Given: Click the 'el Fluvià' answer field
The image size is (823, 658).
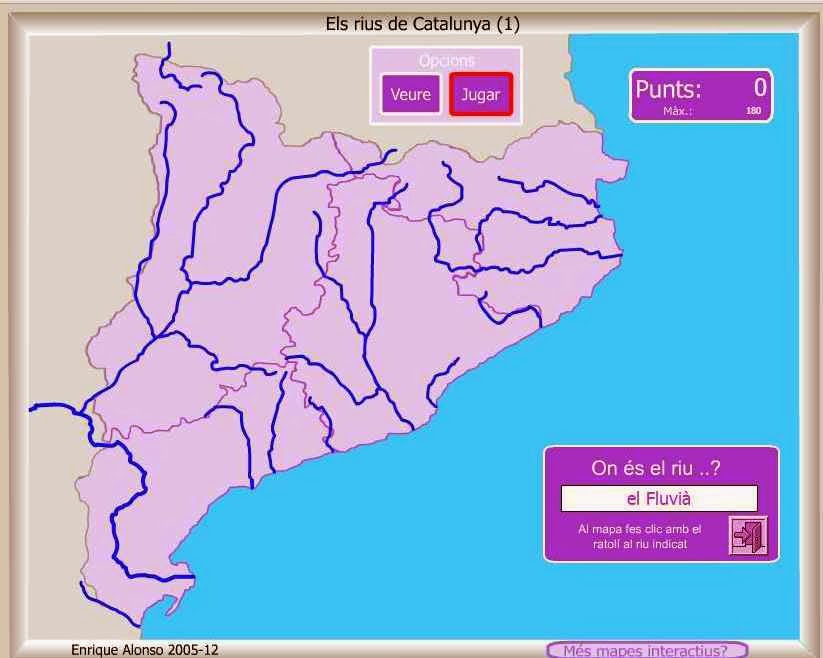Looking at the screenshot, I should click(660, 498).
